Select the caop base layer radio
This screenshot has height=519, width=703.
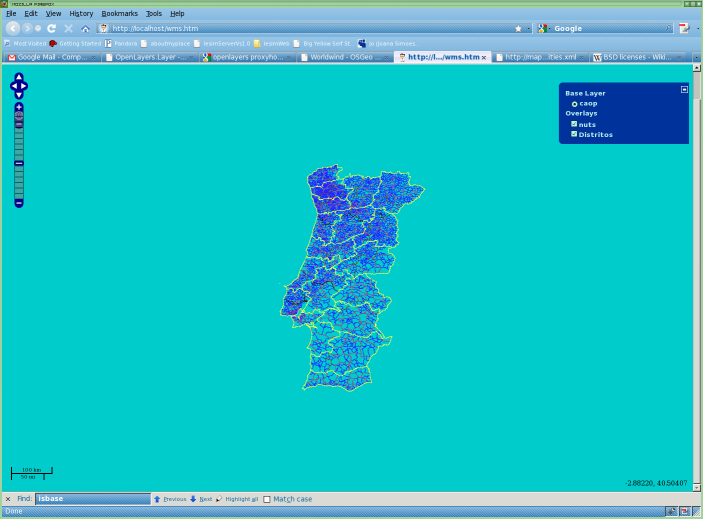[x=574, y=103]
